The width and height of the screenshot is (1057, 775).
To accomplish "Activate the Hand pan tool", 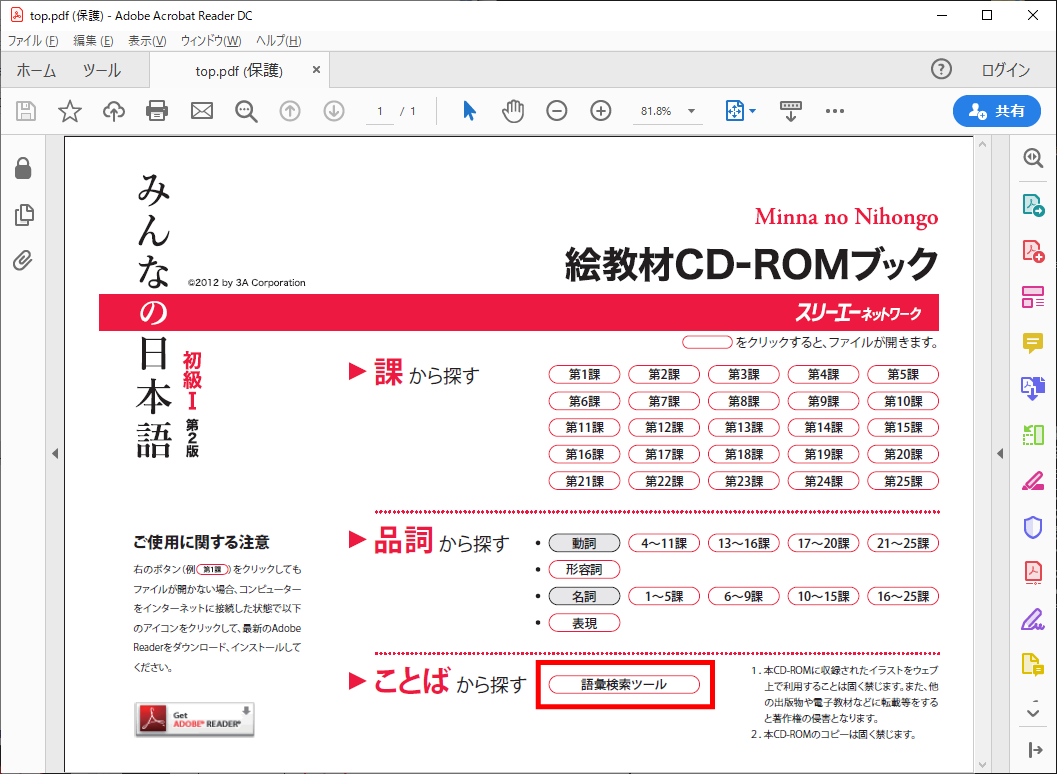I will [x=513, y=111].
